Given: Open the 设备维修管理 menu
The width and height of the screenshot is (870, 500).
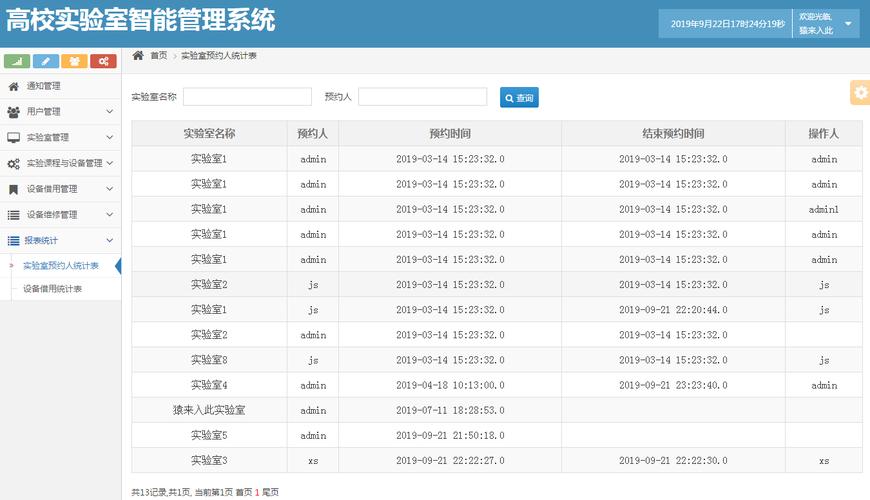Looking at the screenshot, I should [x=60, y=214].
